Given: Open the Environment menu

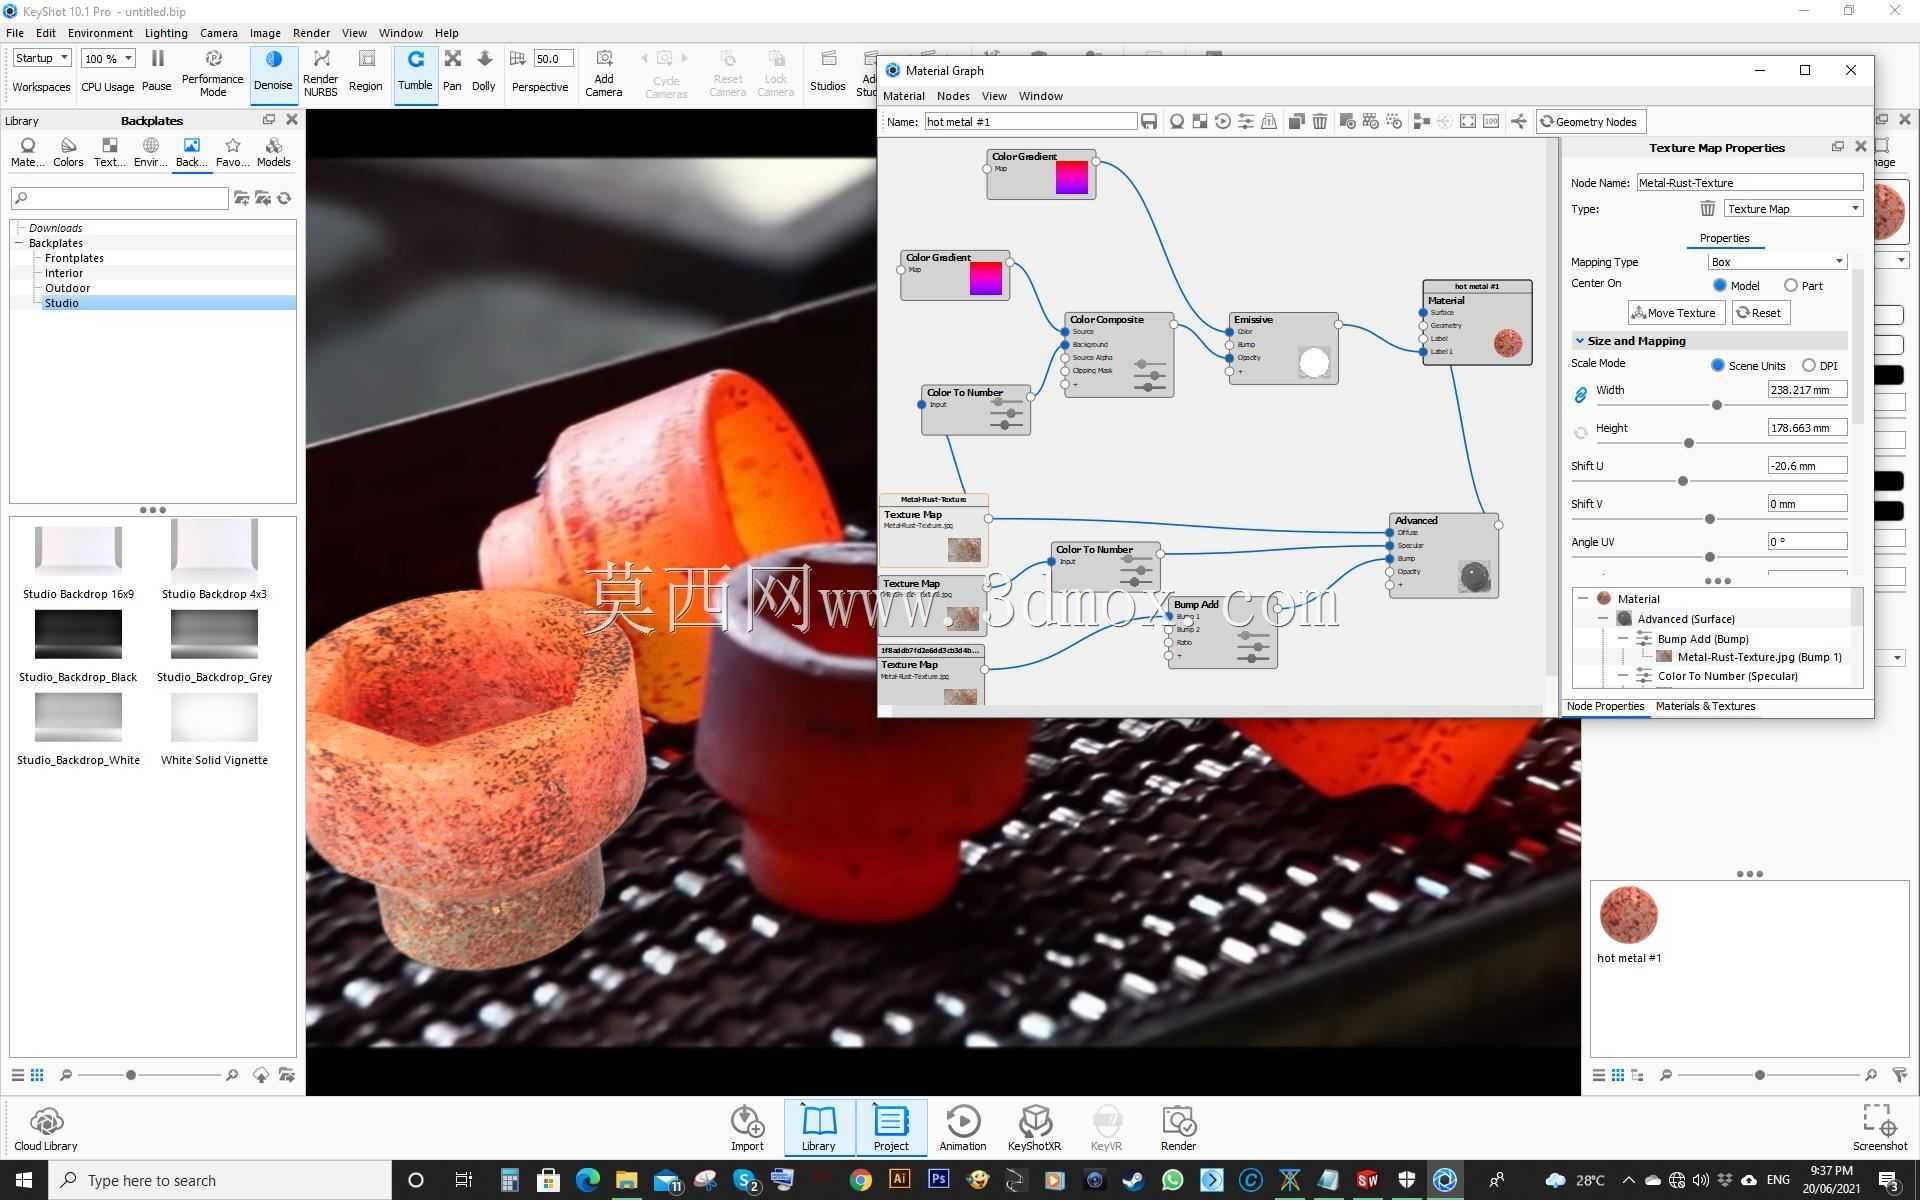Looking at the screenshot, I should tap(100, 33).
